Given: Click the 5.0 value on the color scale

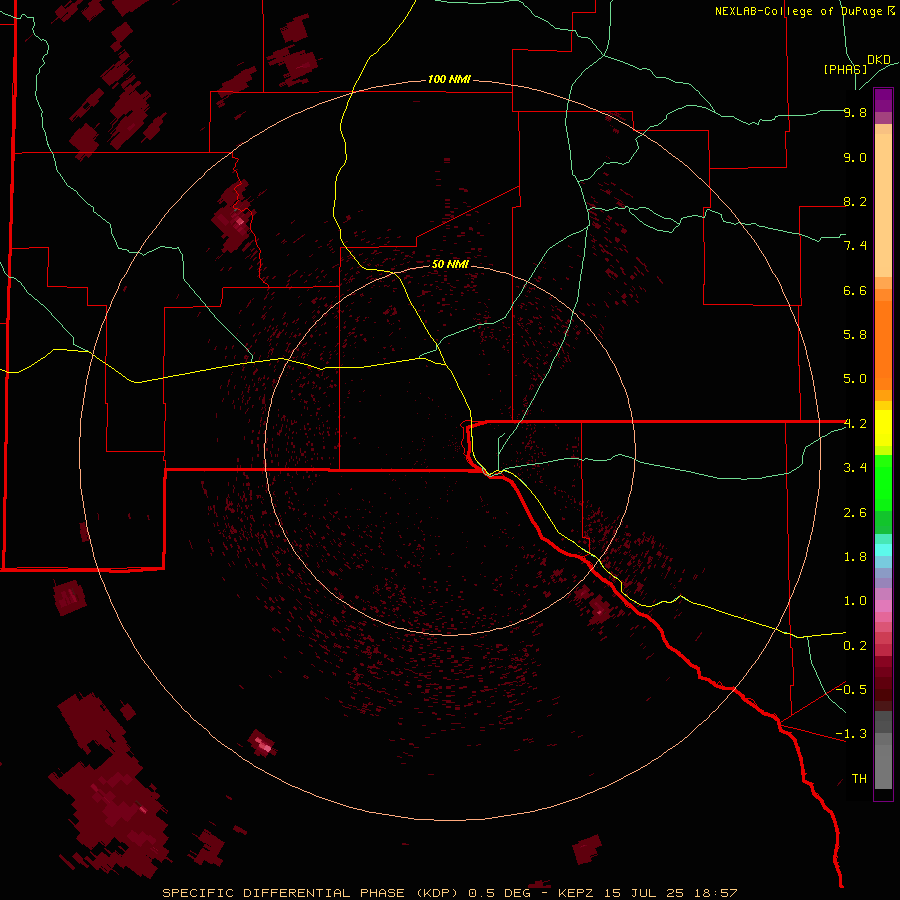Looking at the screenshot, I should tap(855, 379).
